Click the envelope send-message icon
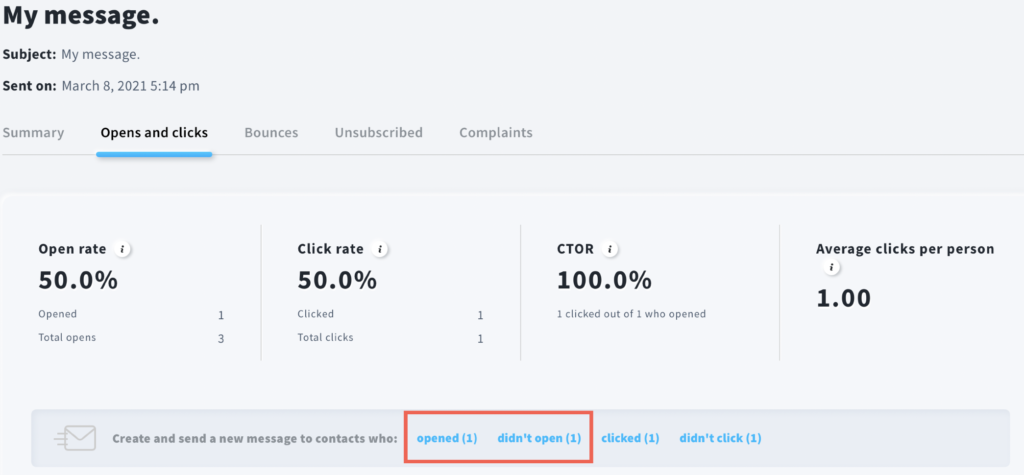The image size is (1024, 475). tap(75, 438)
